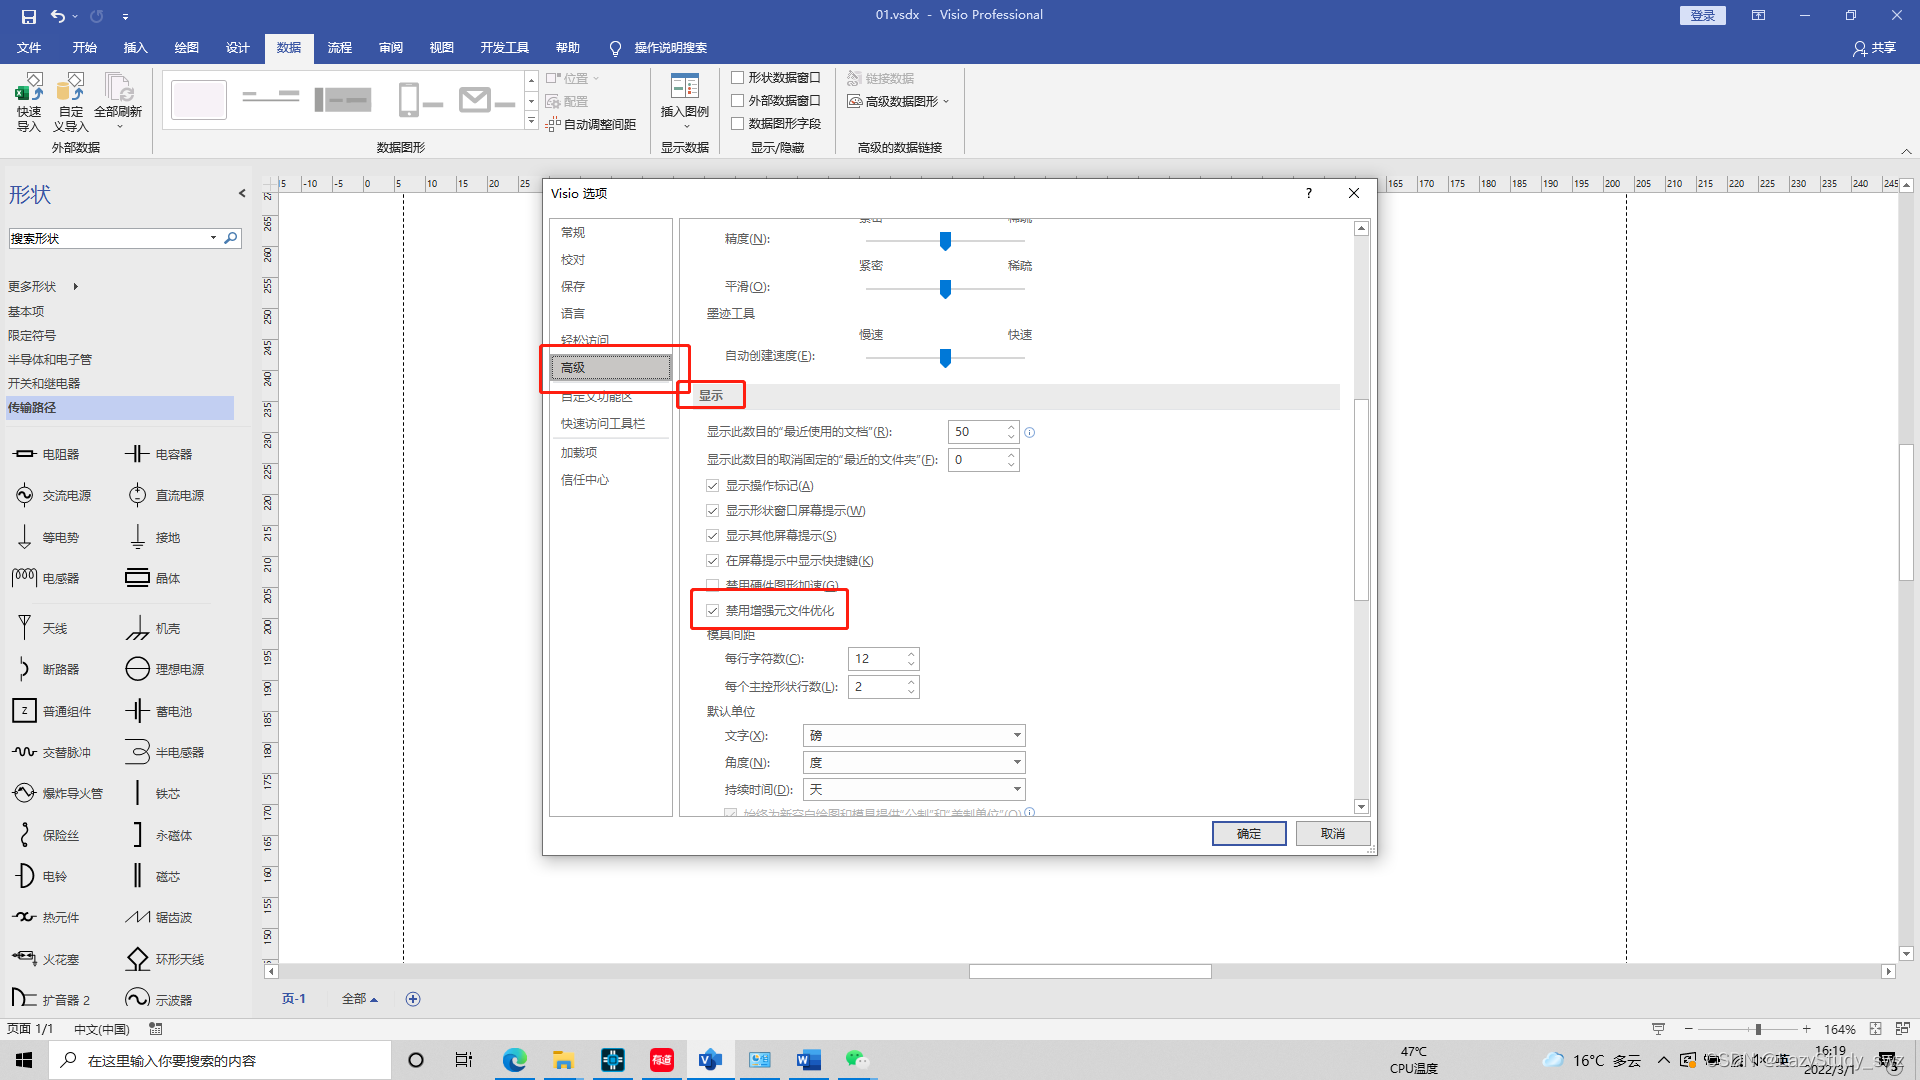Click the shape search magnifier icon
Viewport: 1920px width, 1080px height.
click(x=231, y=238)
